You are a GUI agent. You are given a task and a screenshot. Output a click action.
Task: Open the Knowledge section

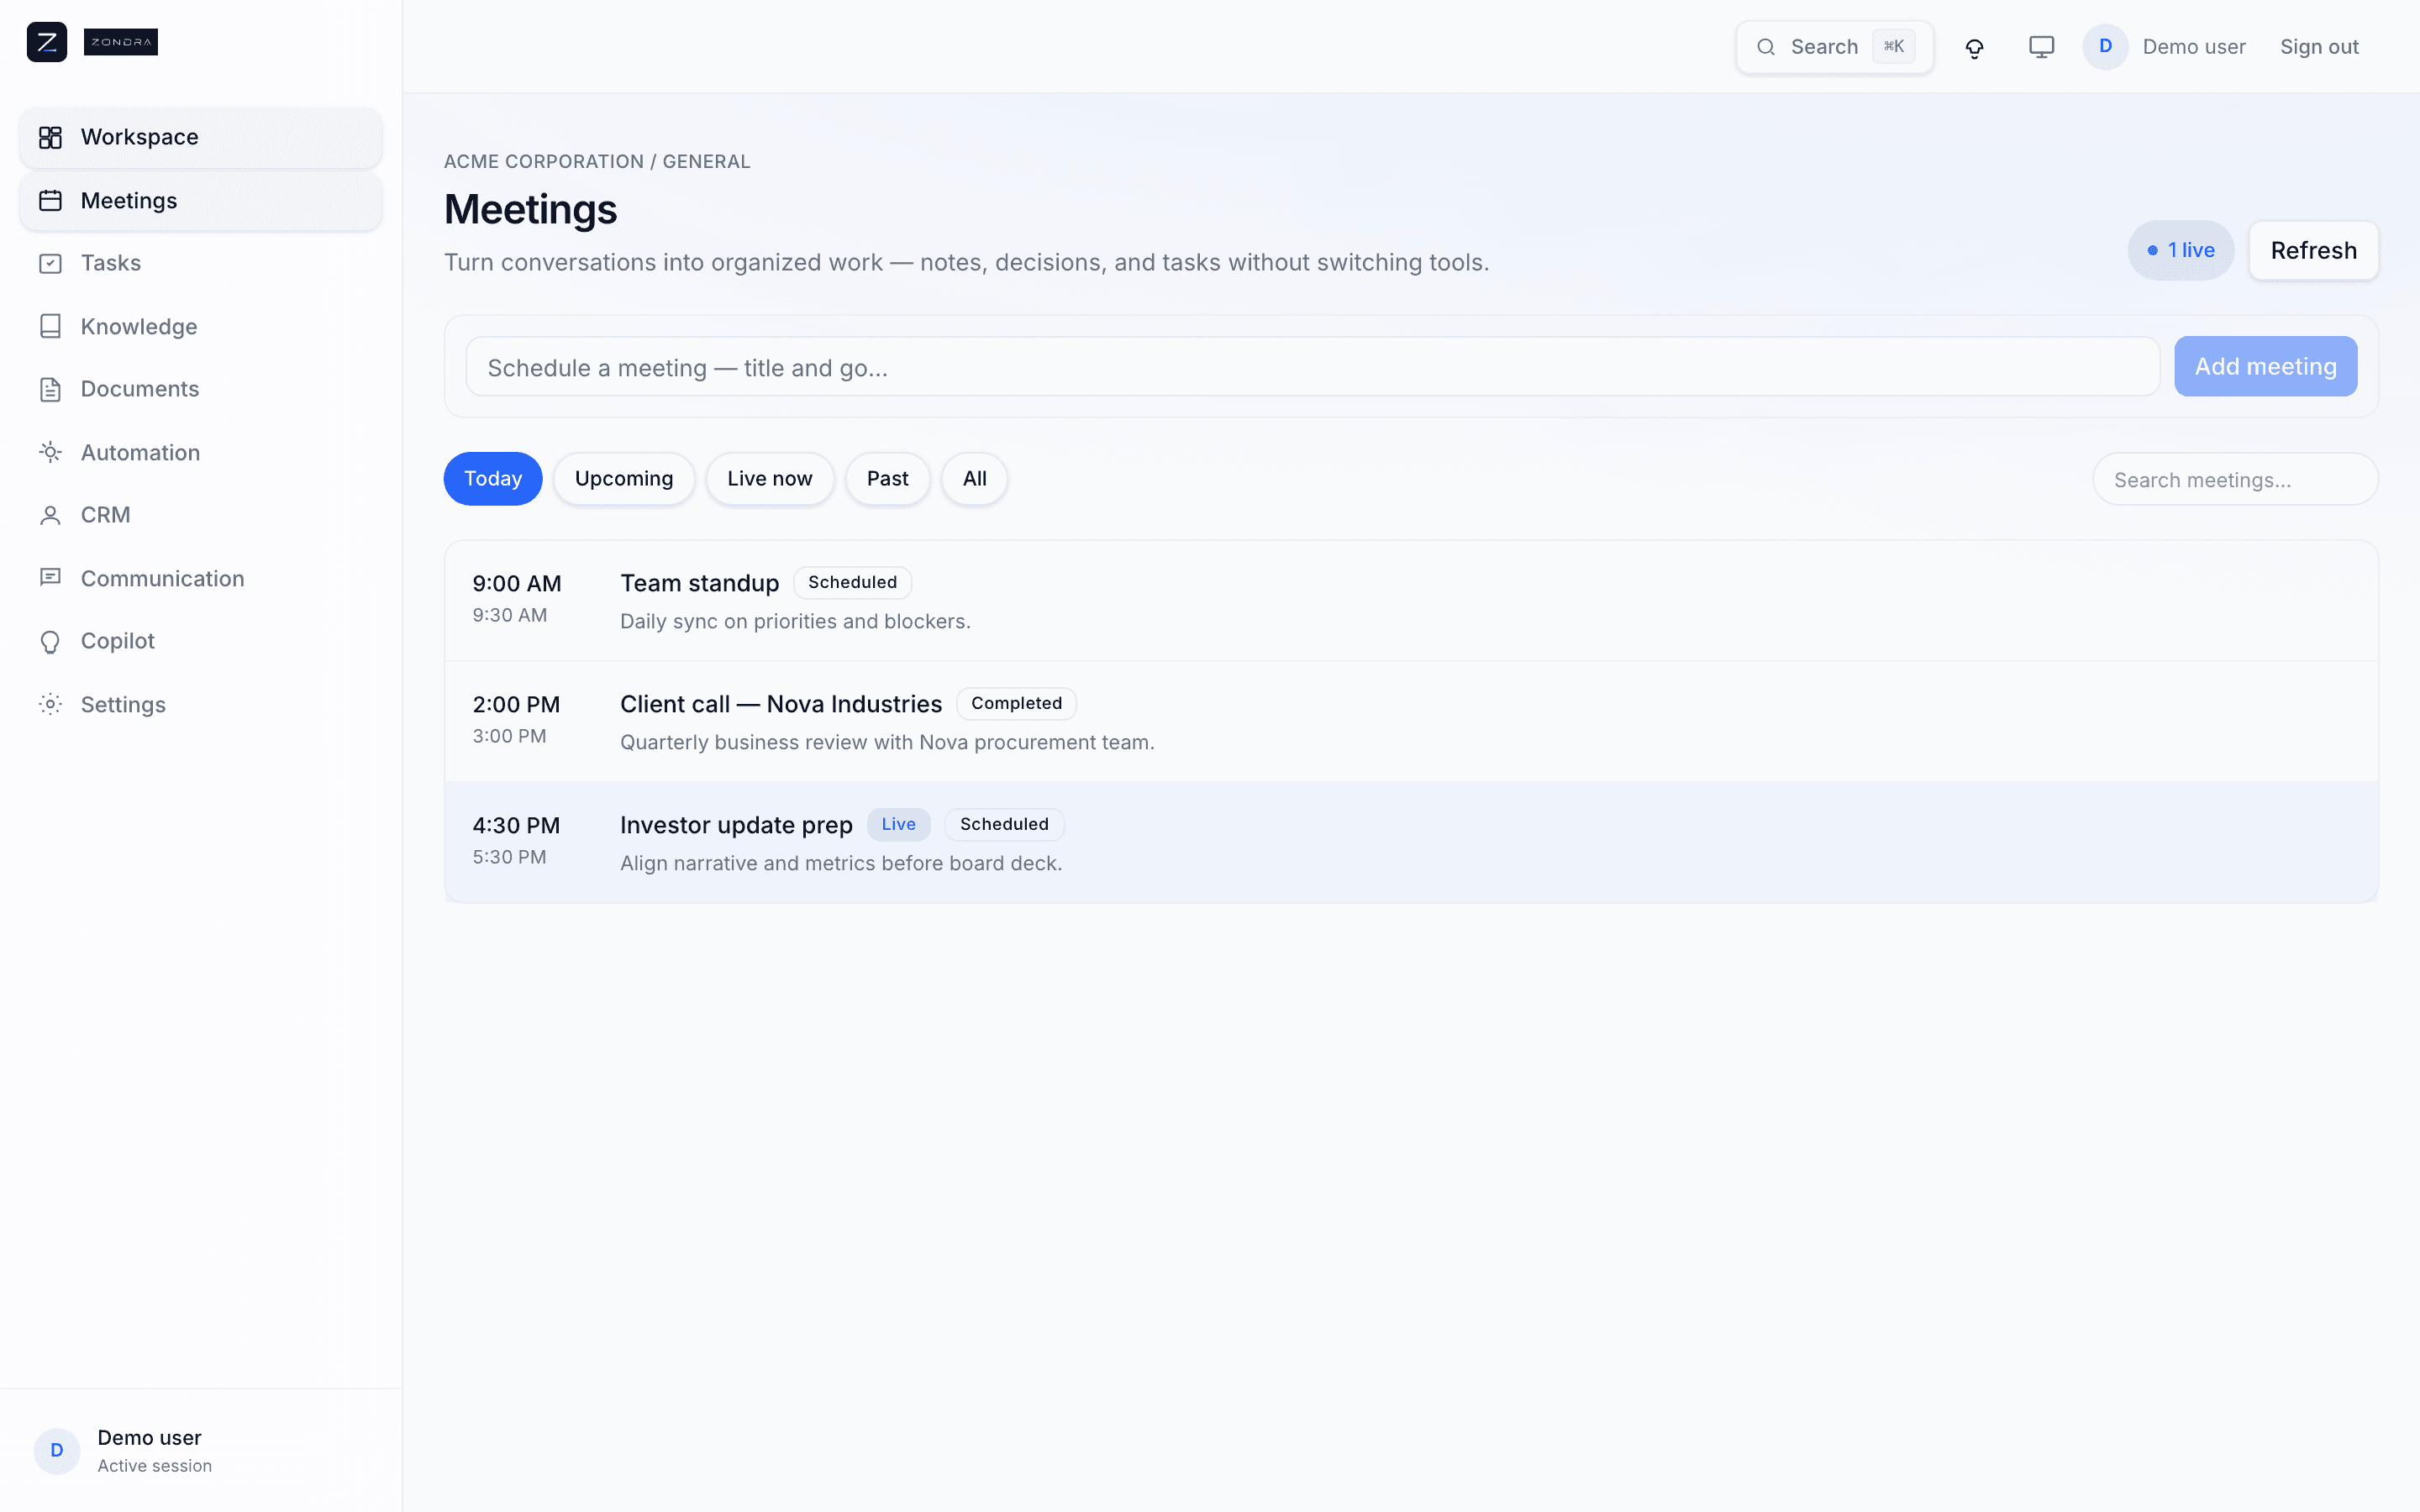pos(139,327)
